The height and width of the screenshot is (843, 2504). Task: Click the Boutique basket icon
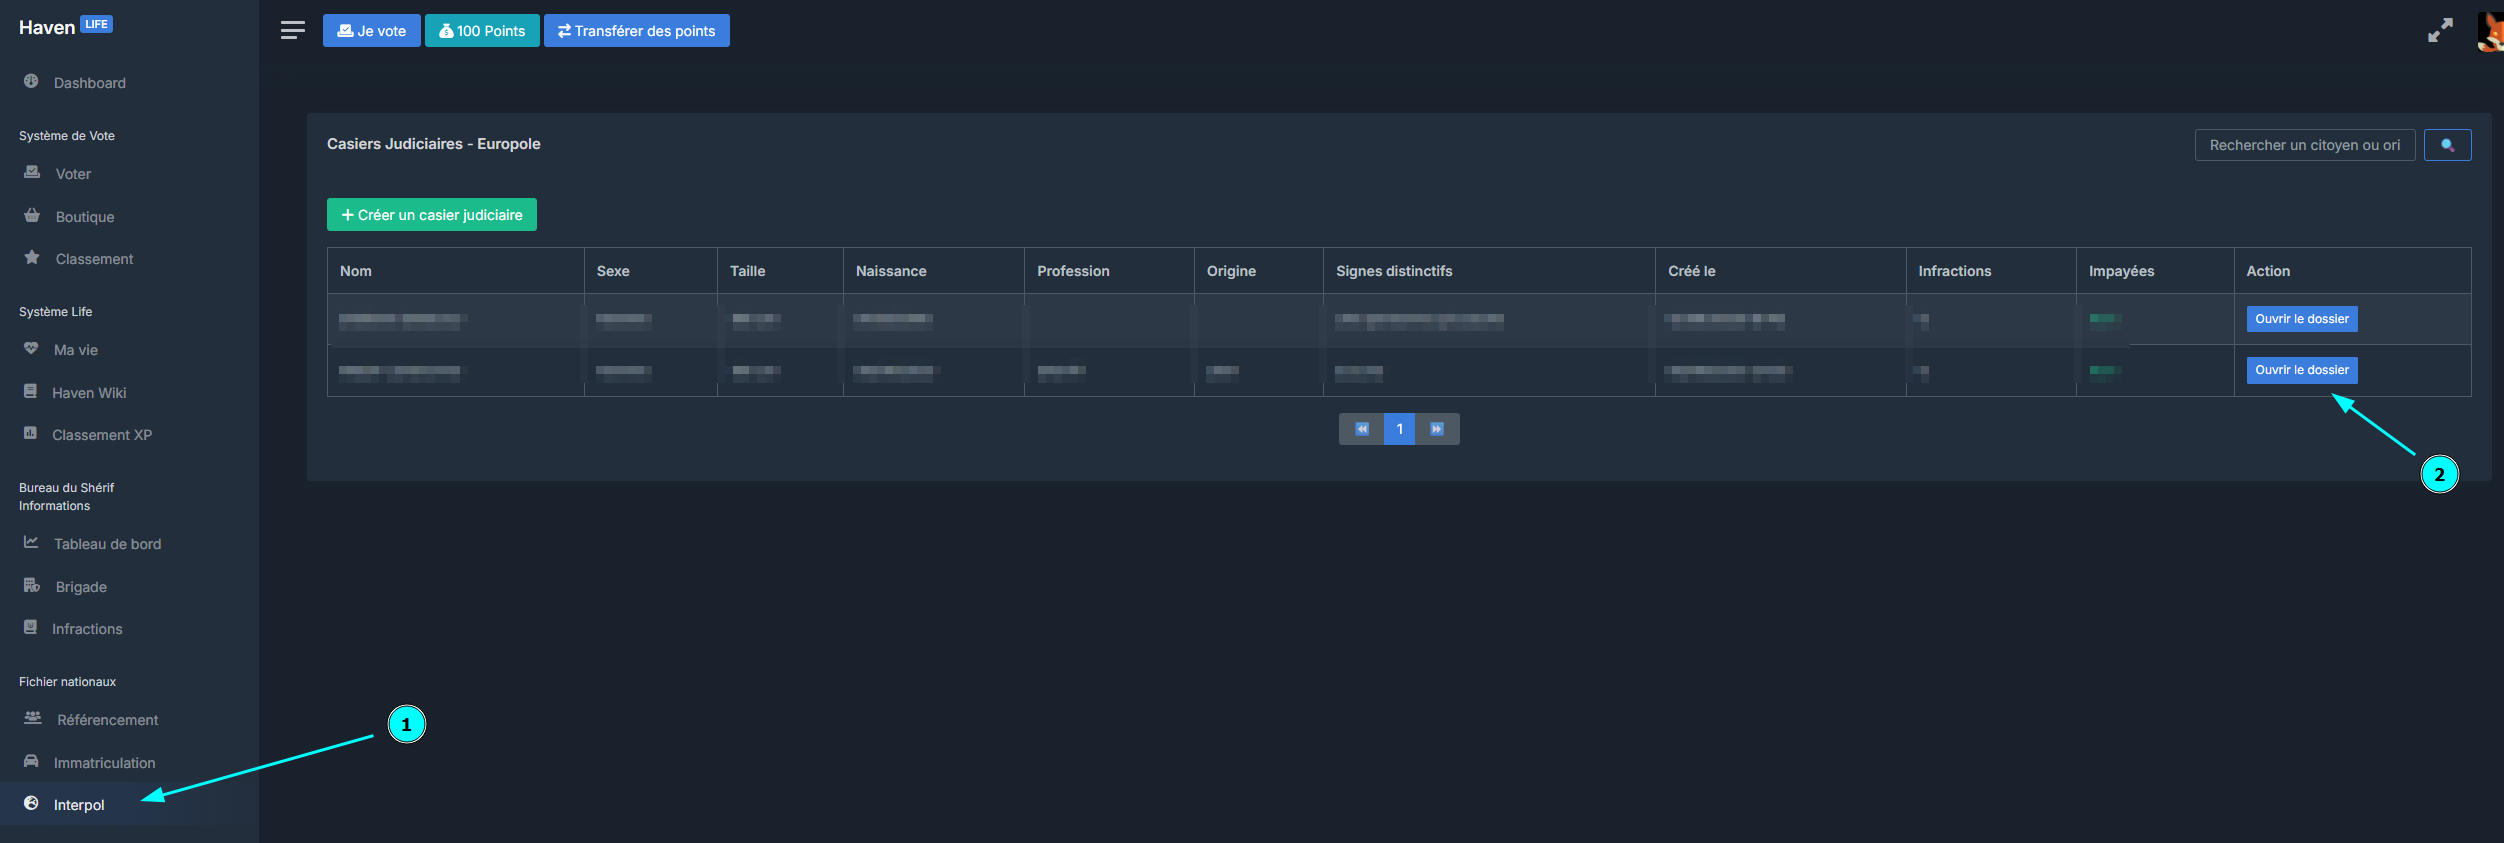(x=32, y=215)
